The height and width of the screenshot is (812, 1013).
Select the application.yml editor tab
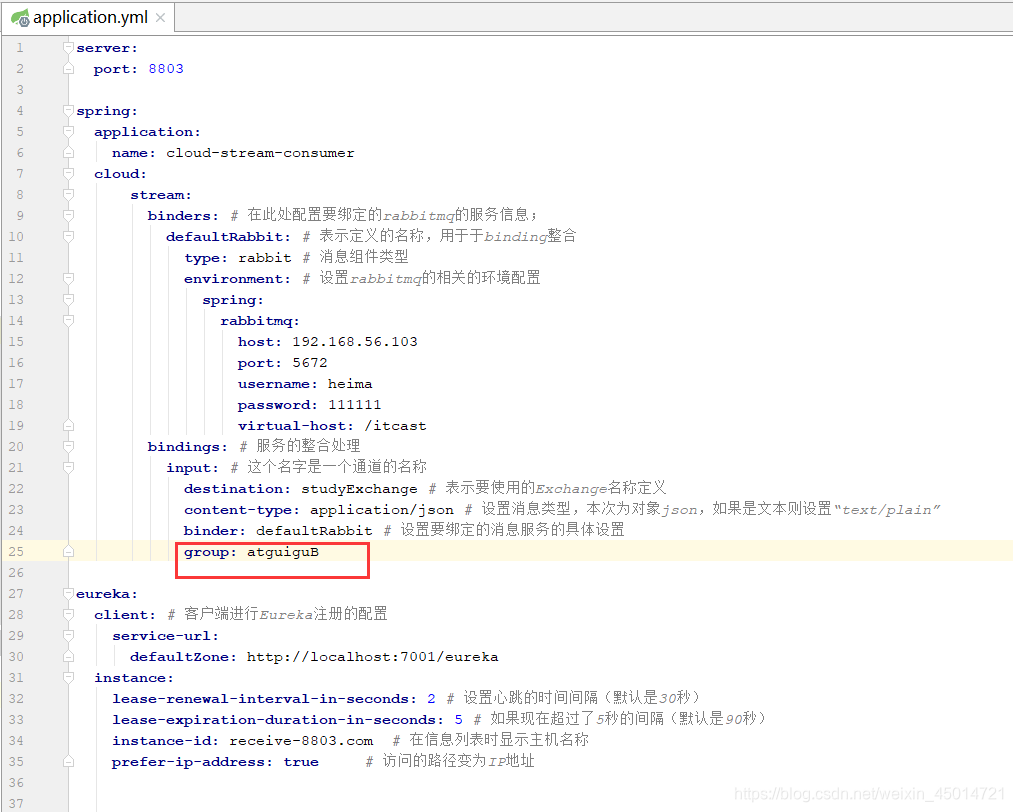pos(88,17)
